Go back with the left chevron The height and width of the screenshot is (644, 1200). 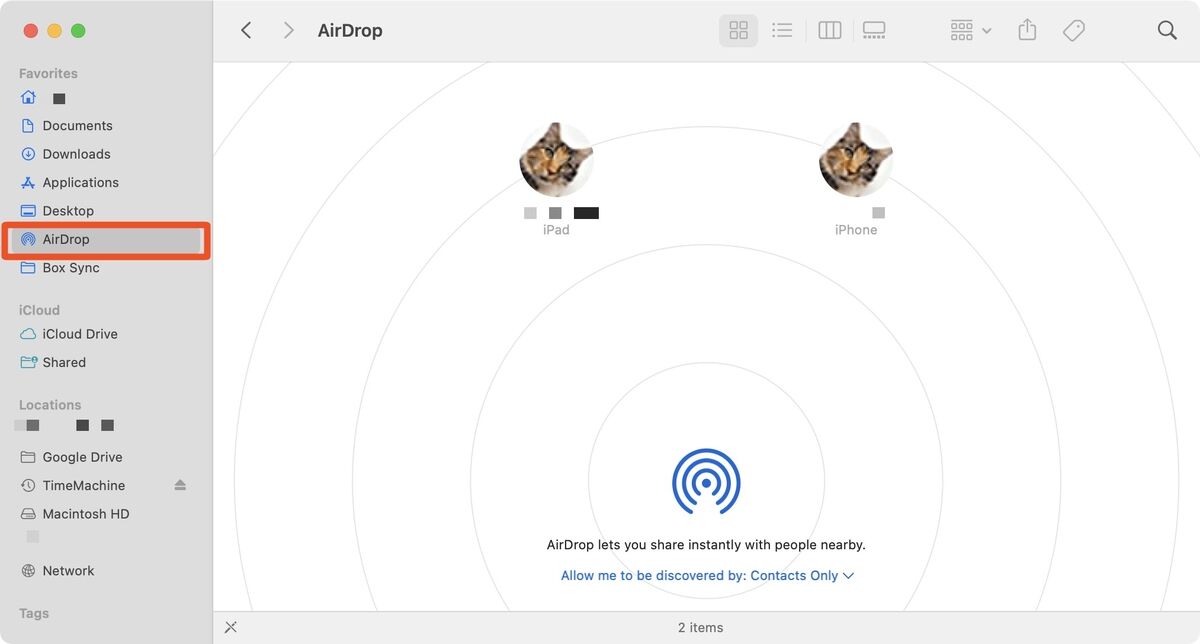tap(246, 30)
